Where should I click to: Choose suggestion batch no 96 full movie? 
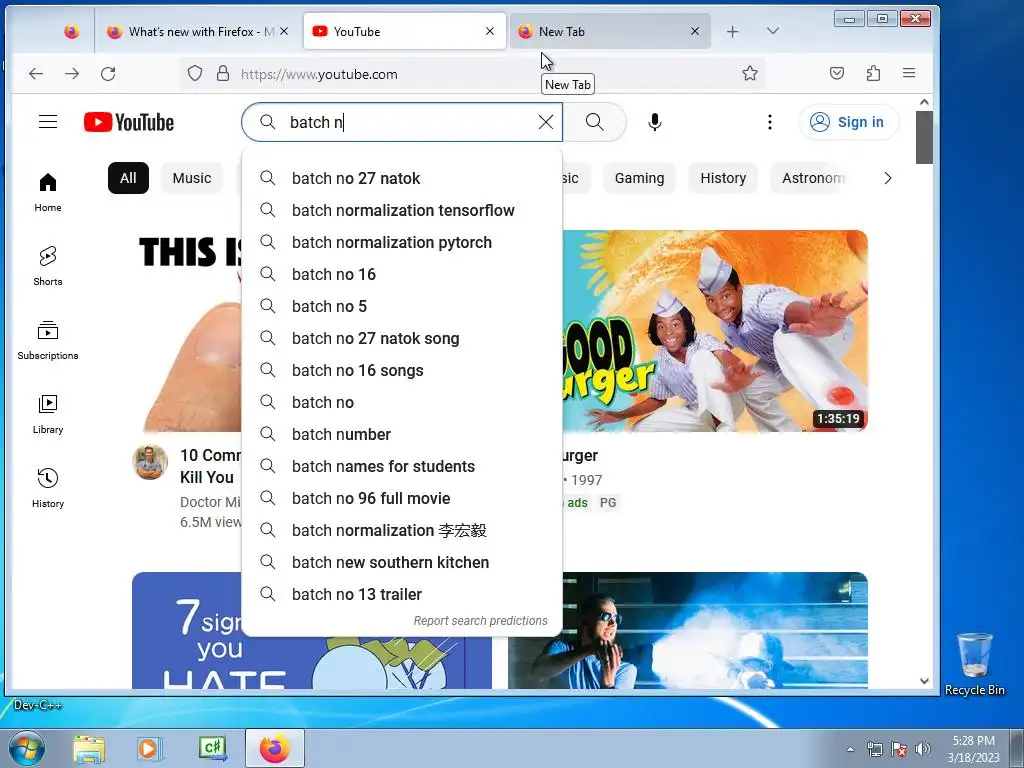(402, 498)
